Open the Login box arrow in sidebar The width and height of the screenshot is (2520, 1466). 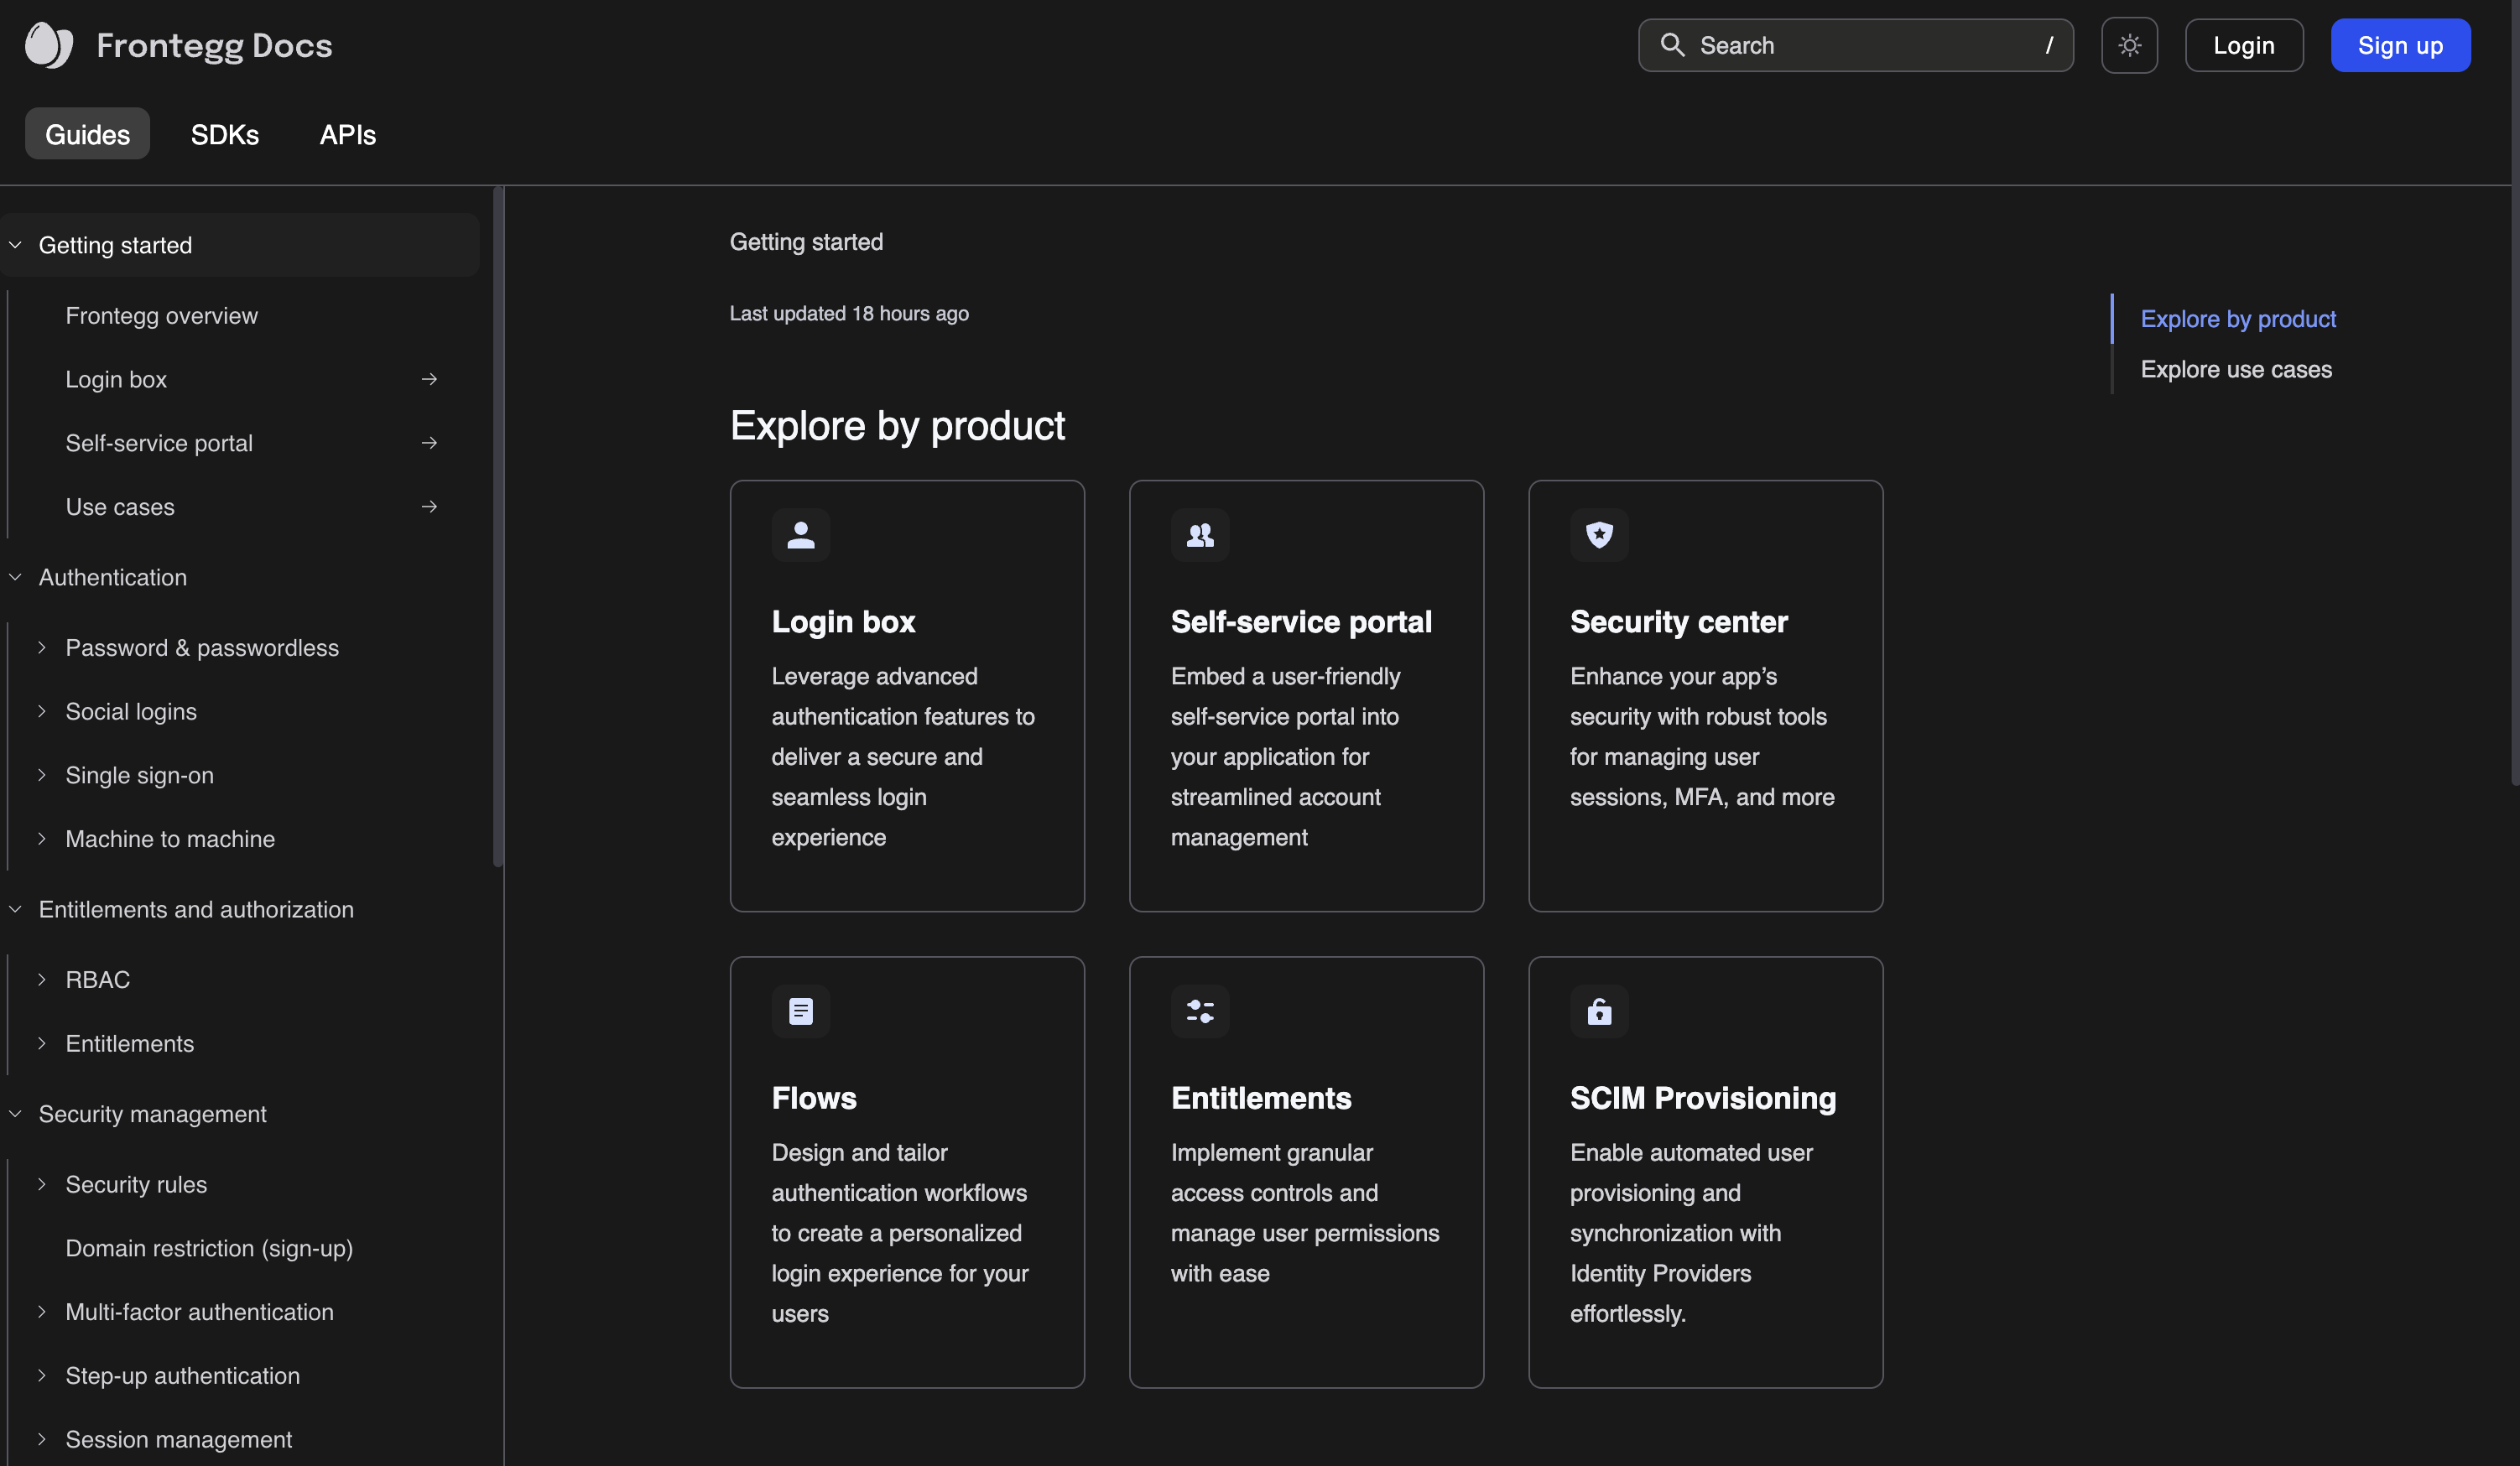(x=428, y=379)
